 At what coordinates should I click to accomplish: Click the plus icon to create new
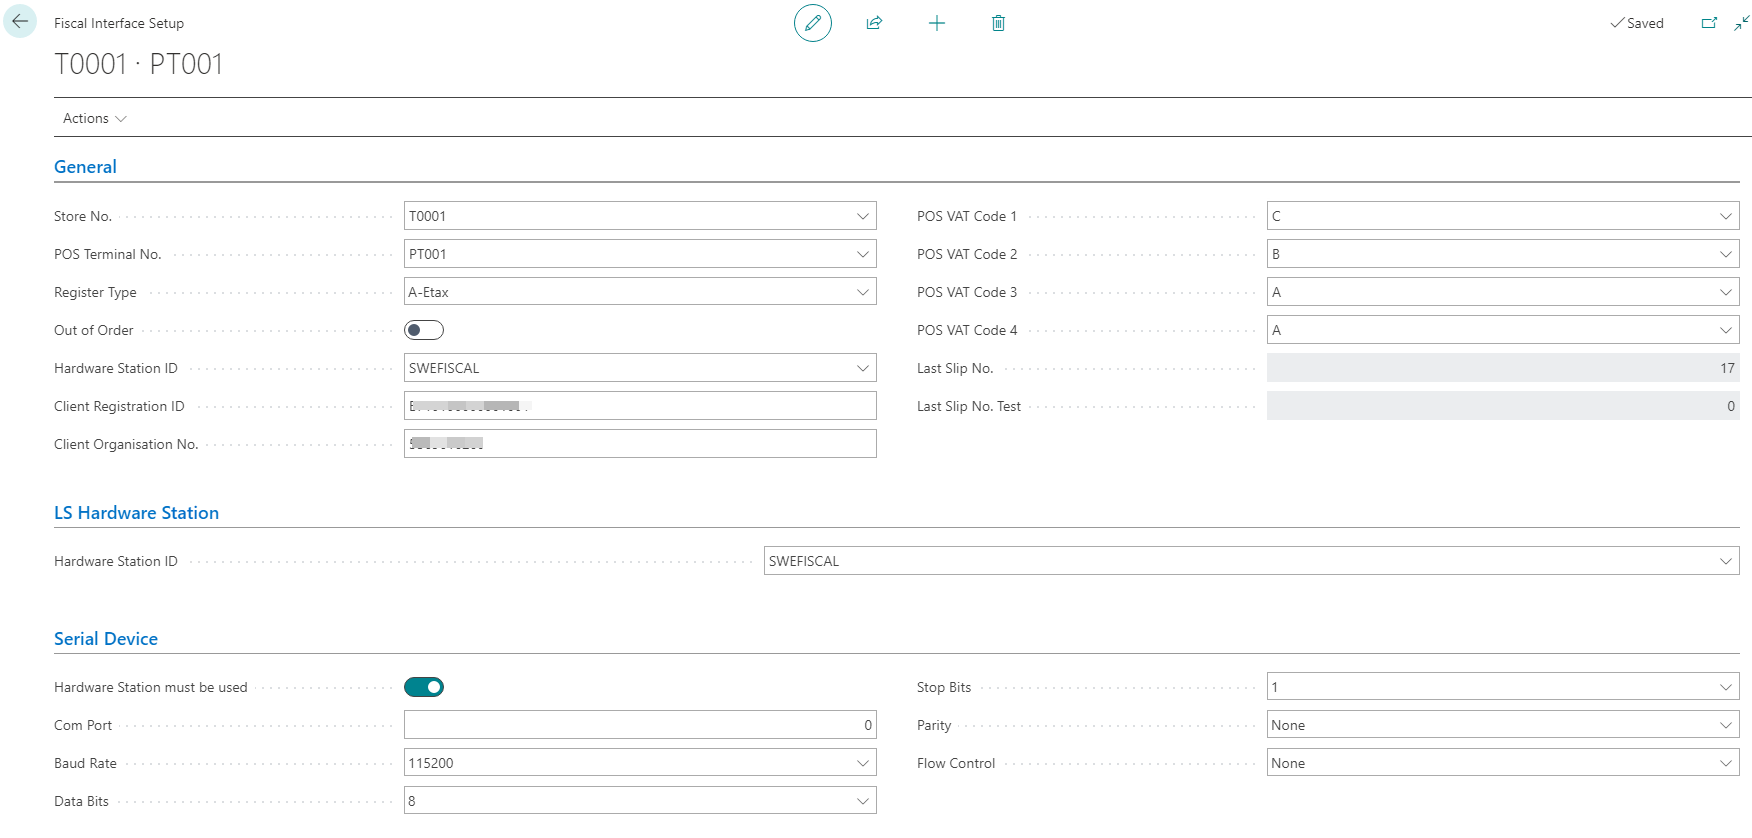pyautogui.click(x=936, y=23)
